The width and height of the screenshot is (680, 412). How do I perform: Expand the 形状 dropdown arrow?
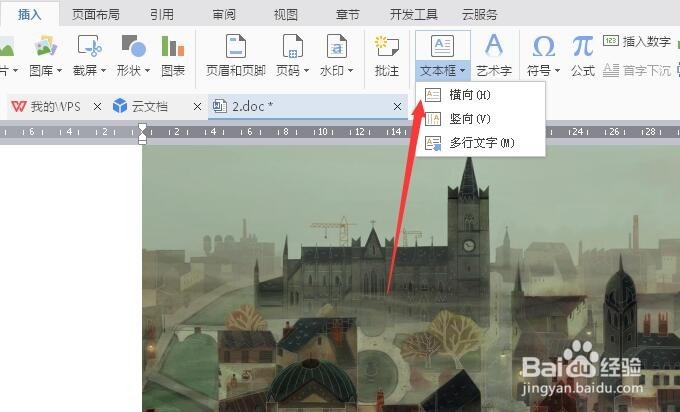point(147,70)
